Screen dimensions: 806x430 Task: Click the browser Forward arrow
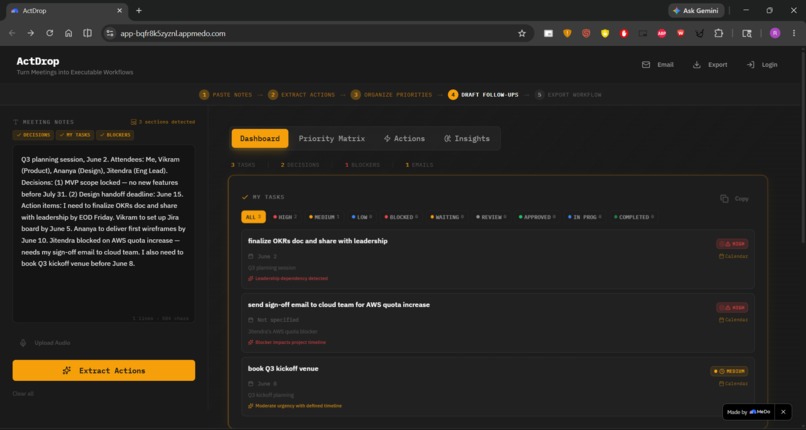(x=31, y=33)
